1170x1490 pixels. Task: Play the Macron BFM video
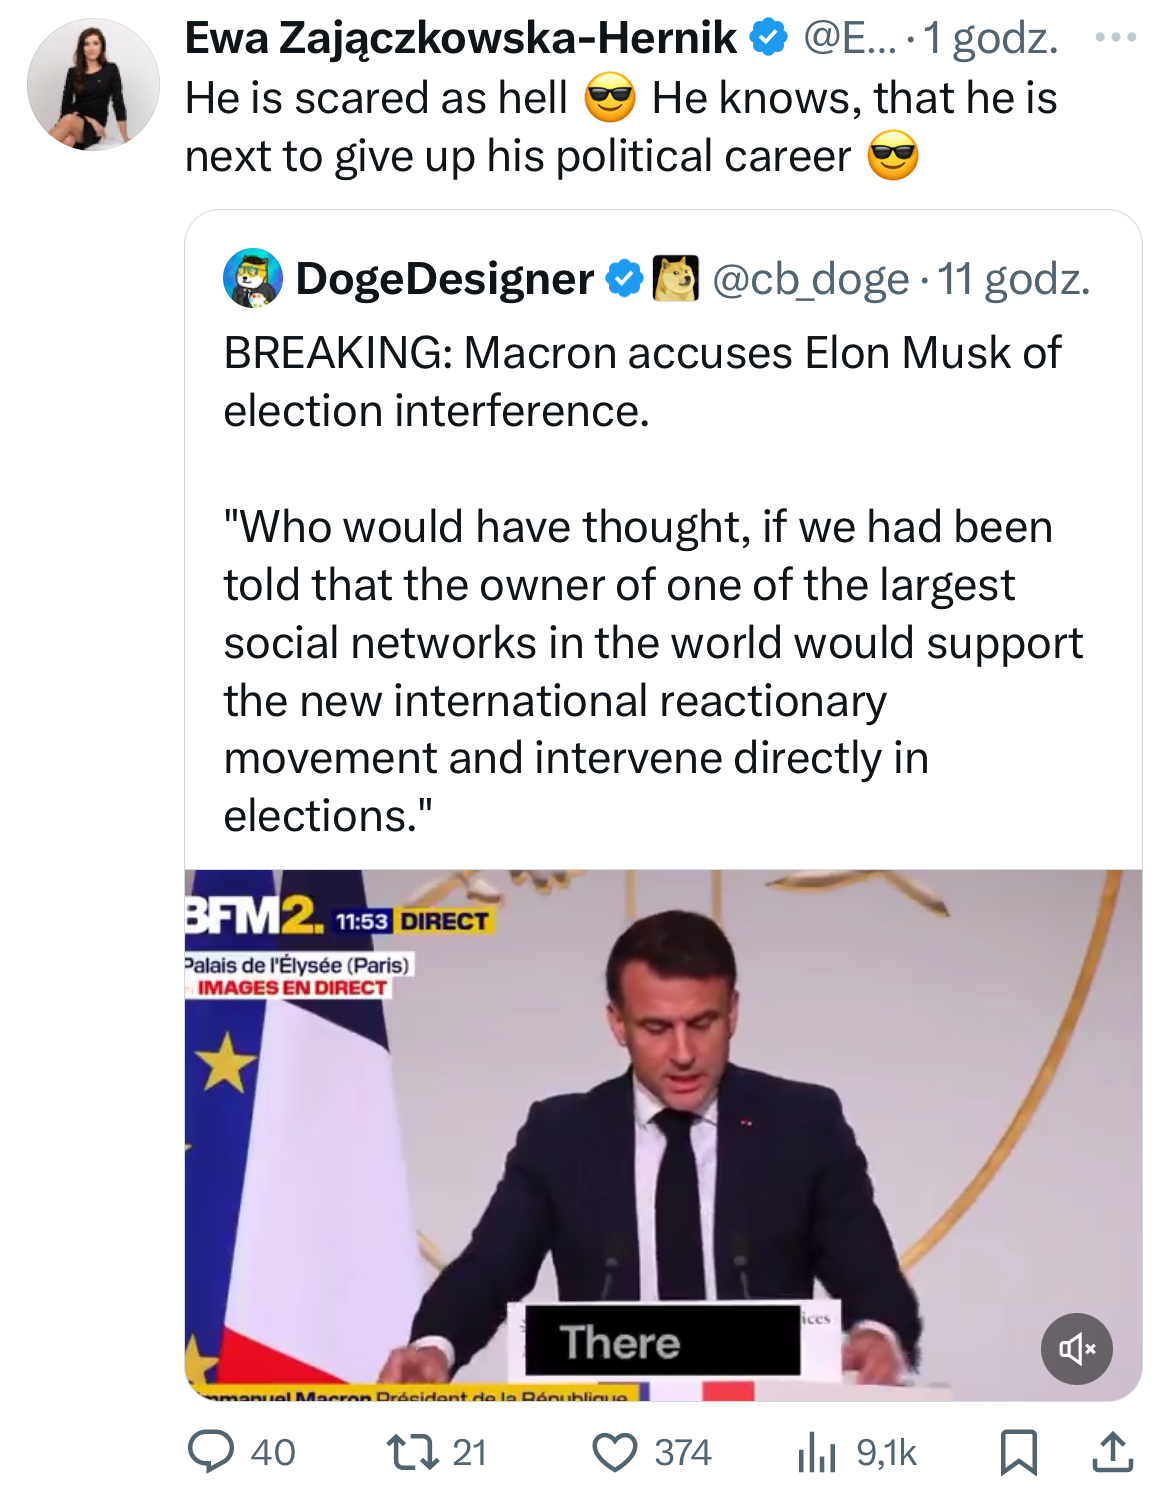(x=662, y=1134)
